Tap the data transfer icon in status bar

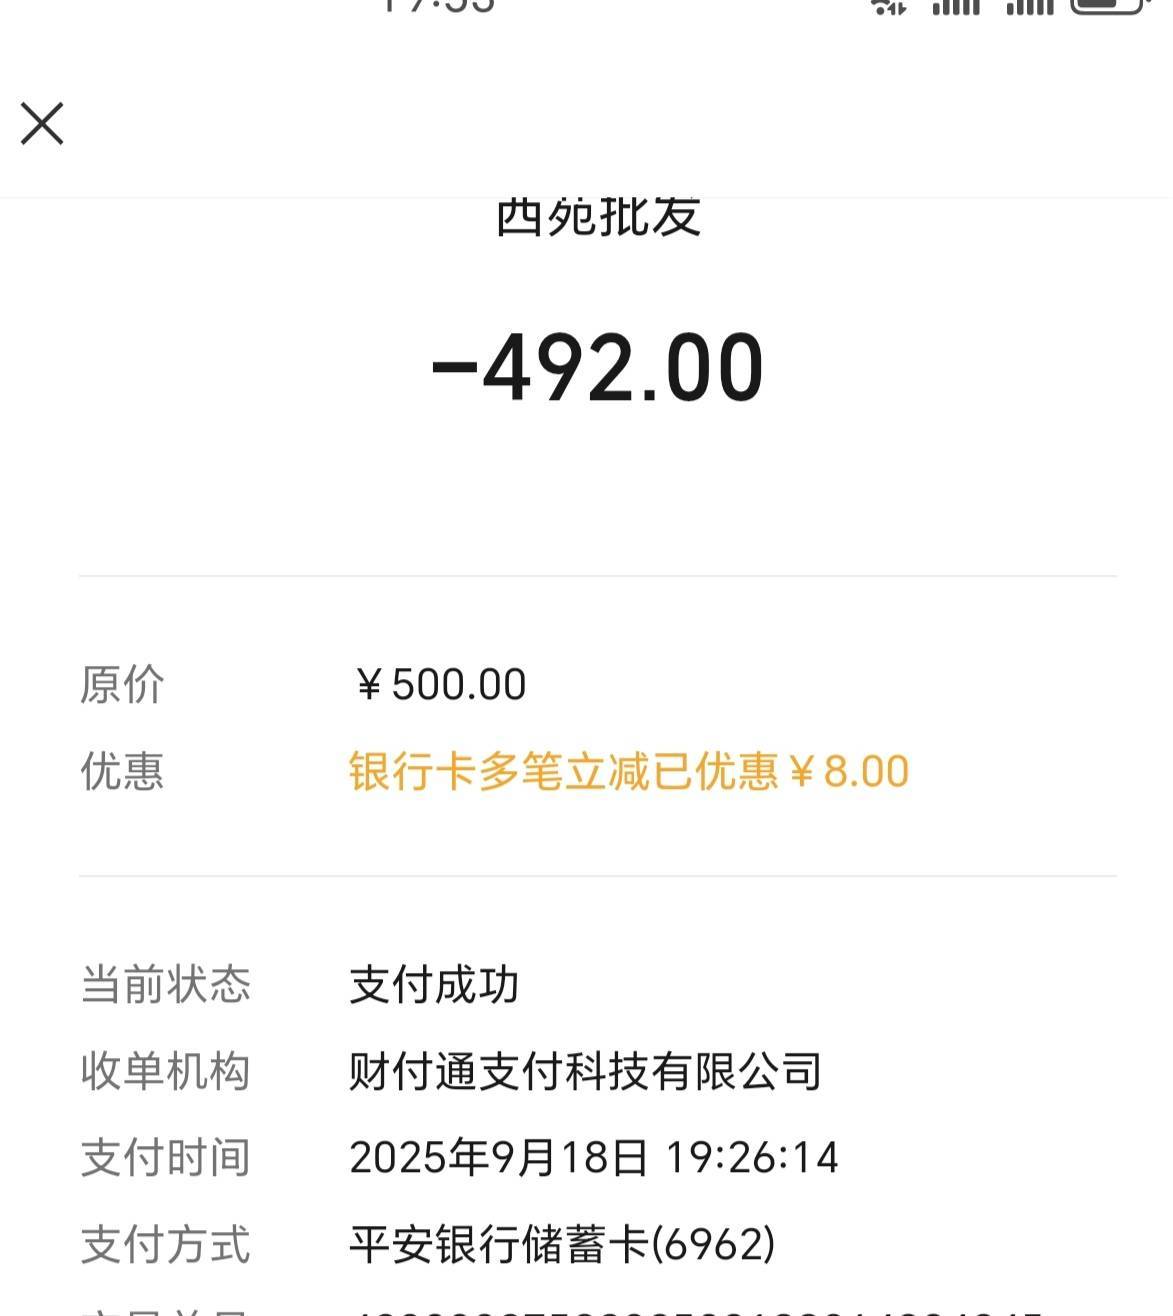[889, 5]
